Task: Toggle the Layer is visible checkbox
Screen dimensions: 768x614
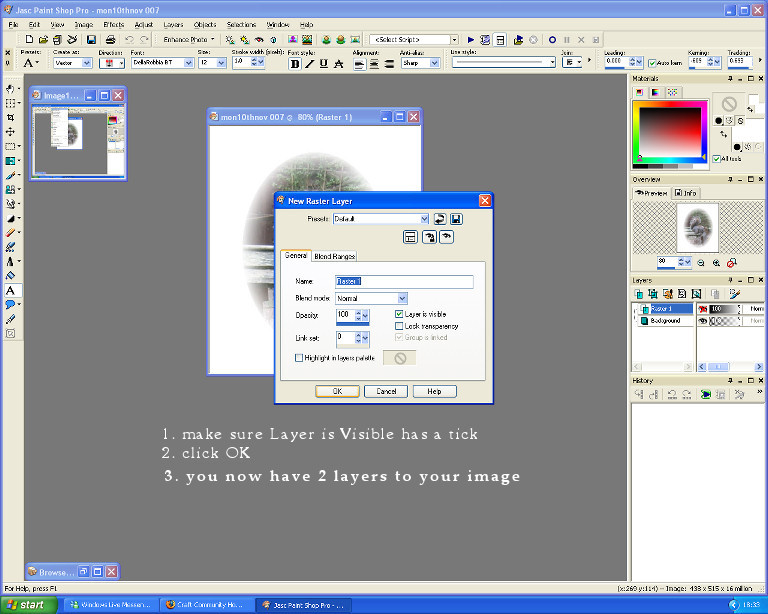Action: click(x=399, y=314)
